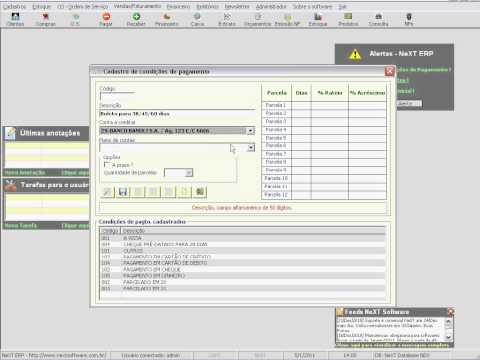Open the Consulta toolbar icon
480x360 pixels.
379,19
